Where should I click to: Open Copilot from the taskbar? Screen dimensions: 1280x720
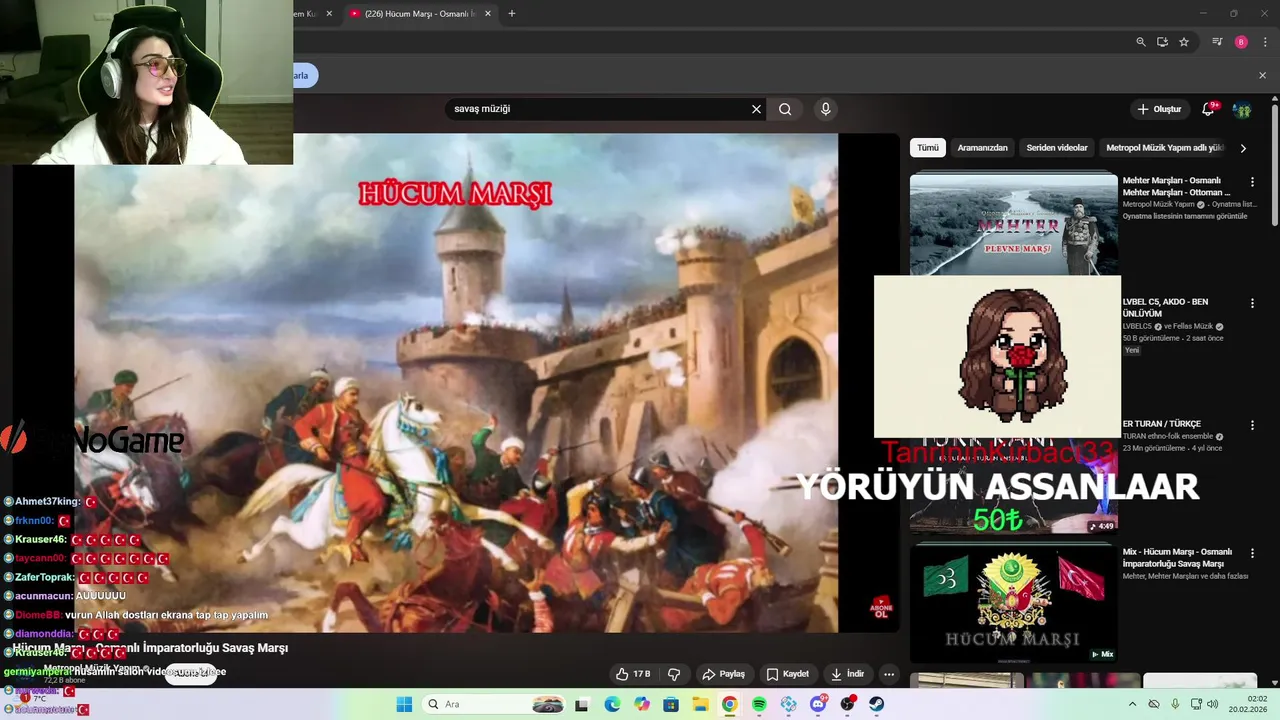[641, 704]
